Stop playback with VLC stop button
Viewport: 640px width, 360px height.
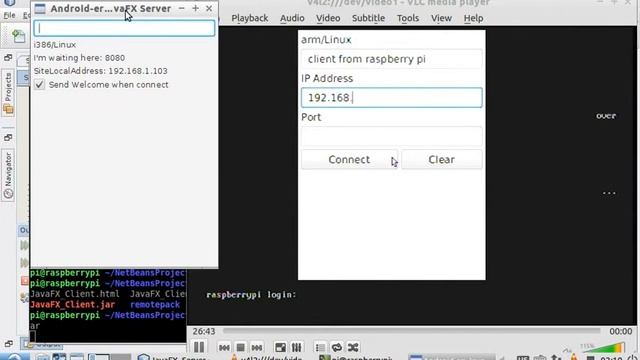pyautogui.click(x=240, y=347)
